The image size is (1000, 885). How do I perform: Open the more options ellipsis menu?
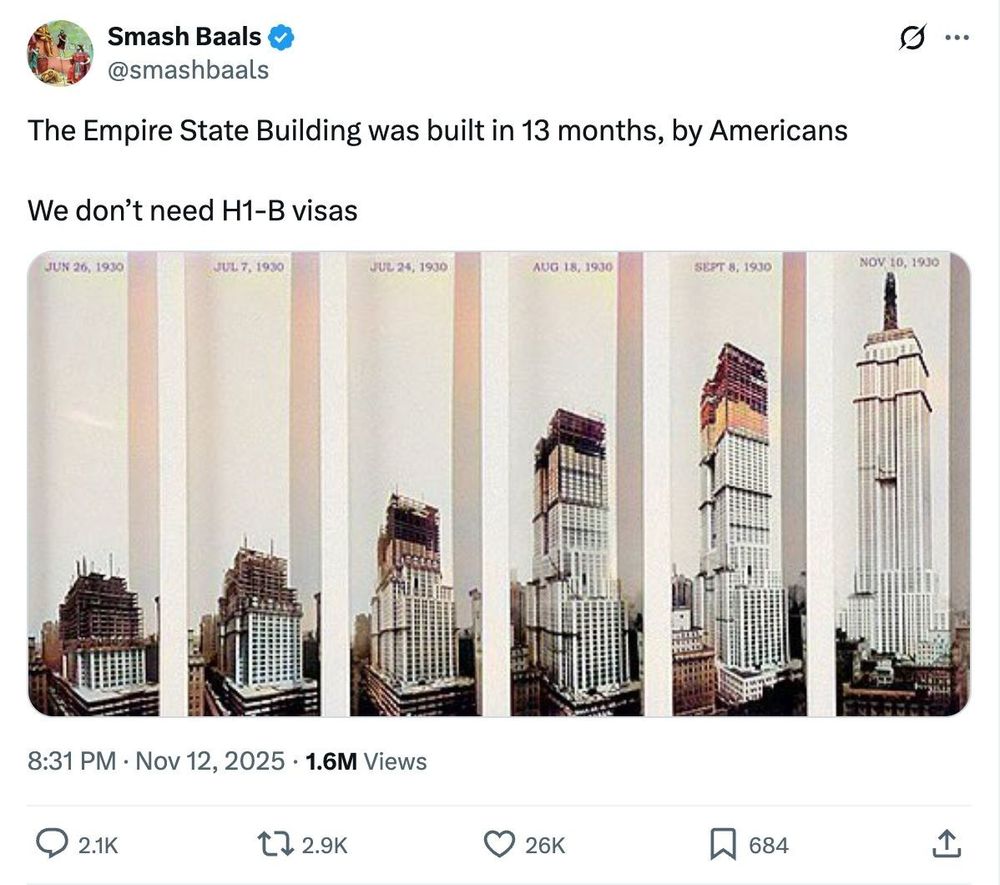957,38
